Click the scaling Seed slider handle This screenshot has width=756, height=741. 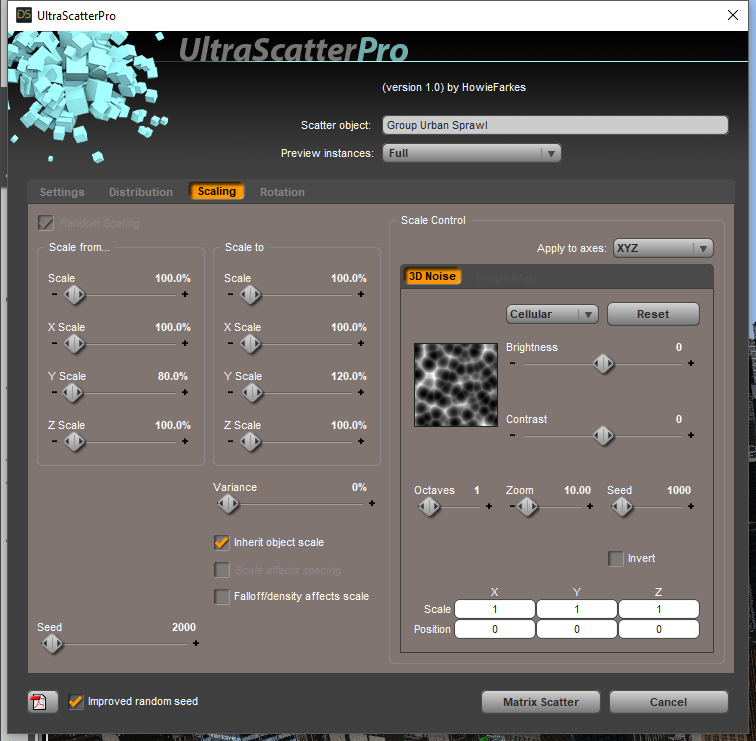click(x=52, y=644)
